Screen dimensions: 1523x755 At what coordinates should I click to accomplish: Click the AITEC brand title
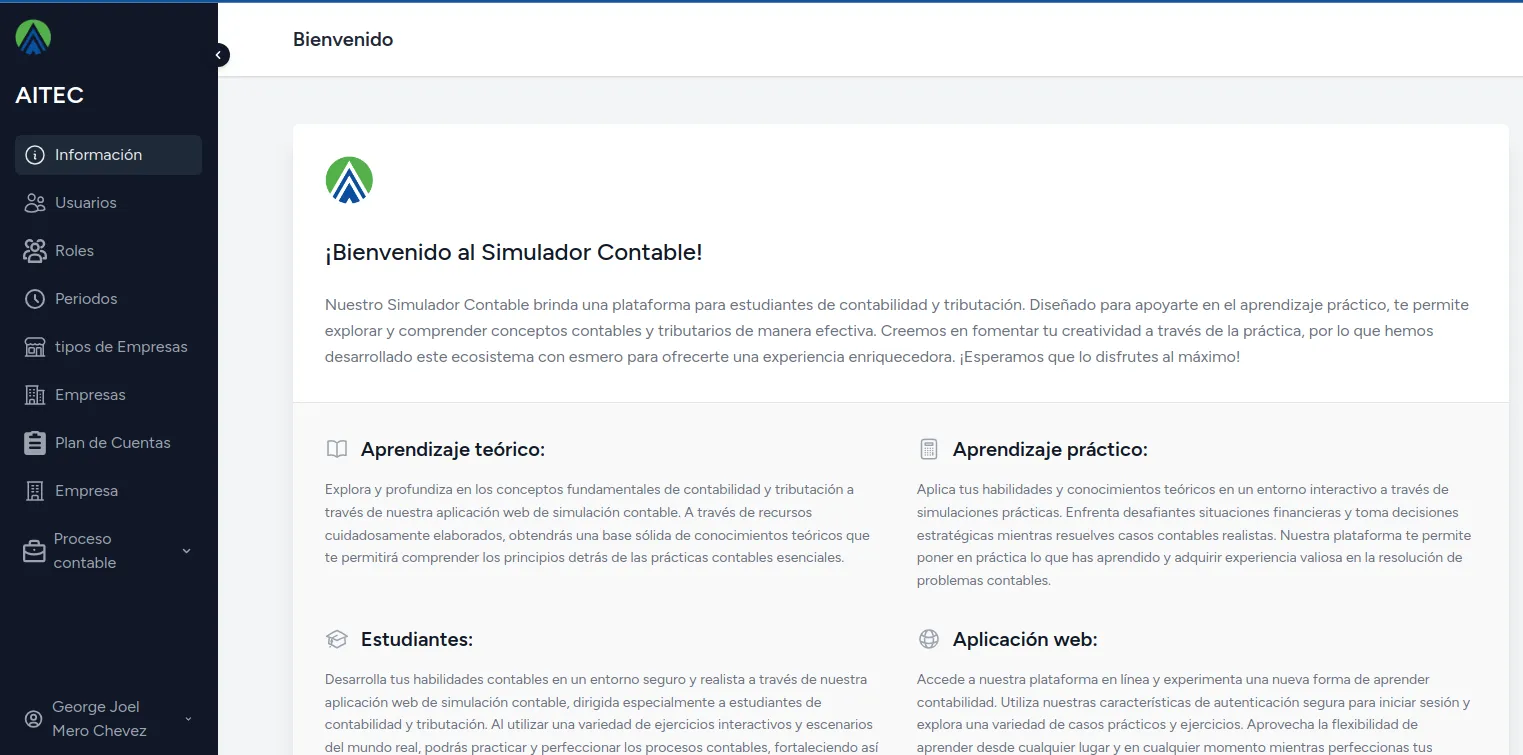point(50,96)
